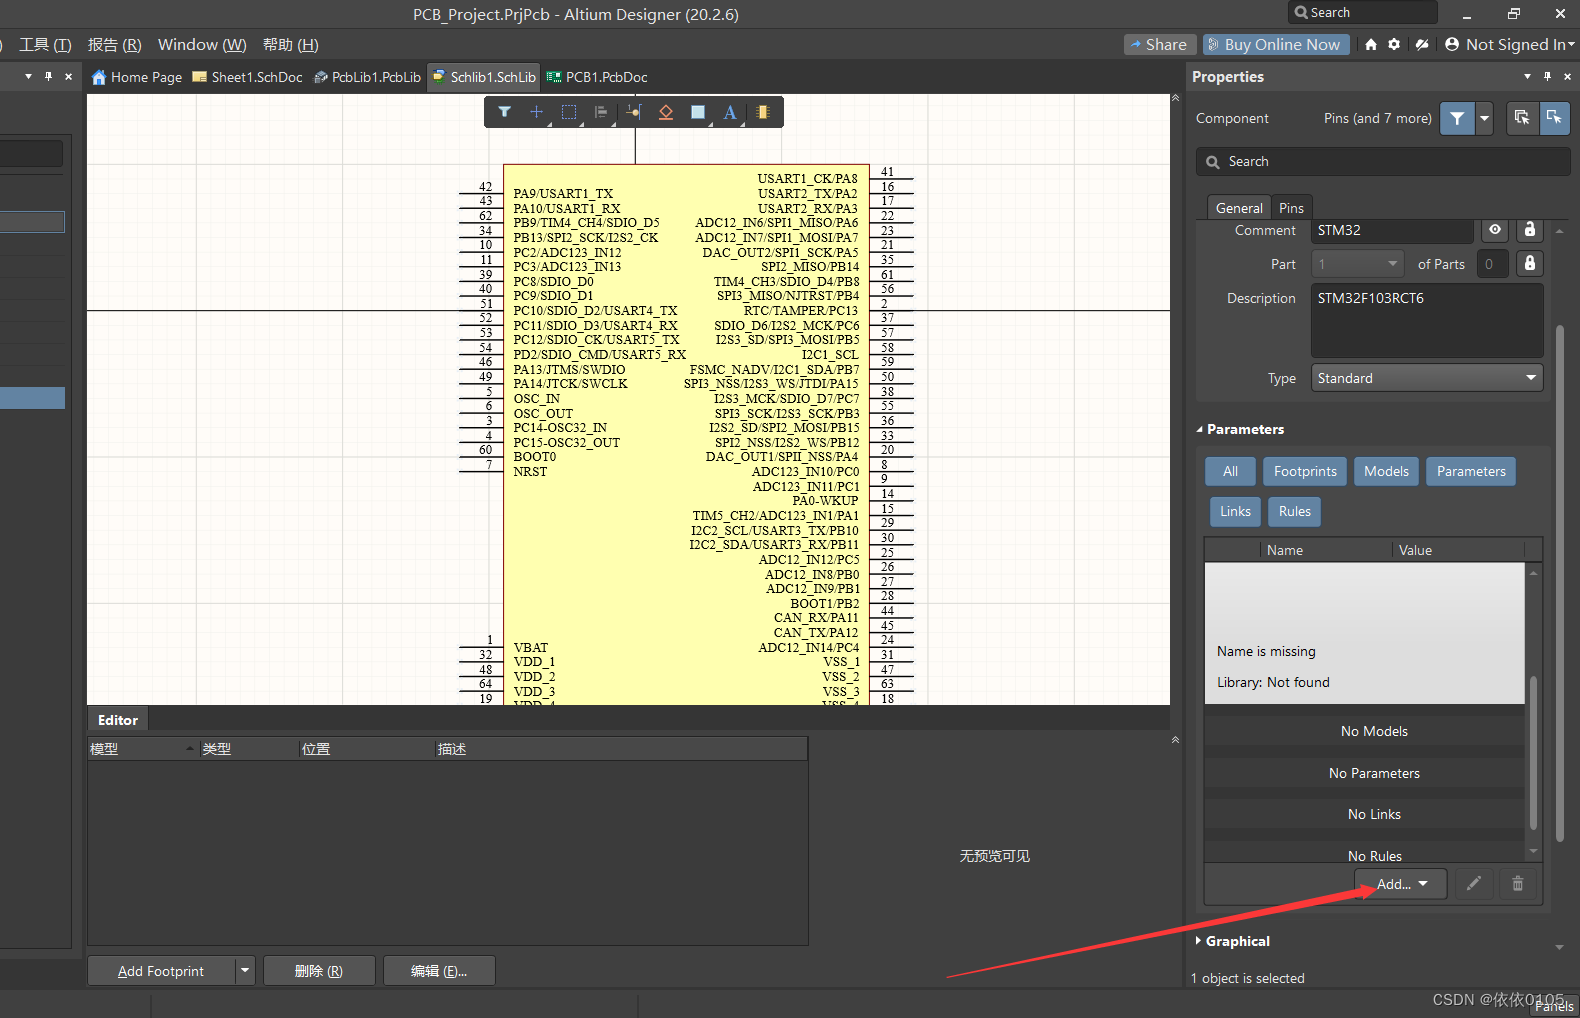Select the place pin tool
Image resolution: width=1580 pixels, height=1018 pixels.
tap(633, 112)
